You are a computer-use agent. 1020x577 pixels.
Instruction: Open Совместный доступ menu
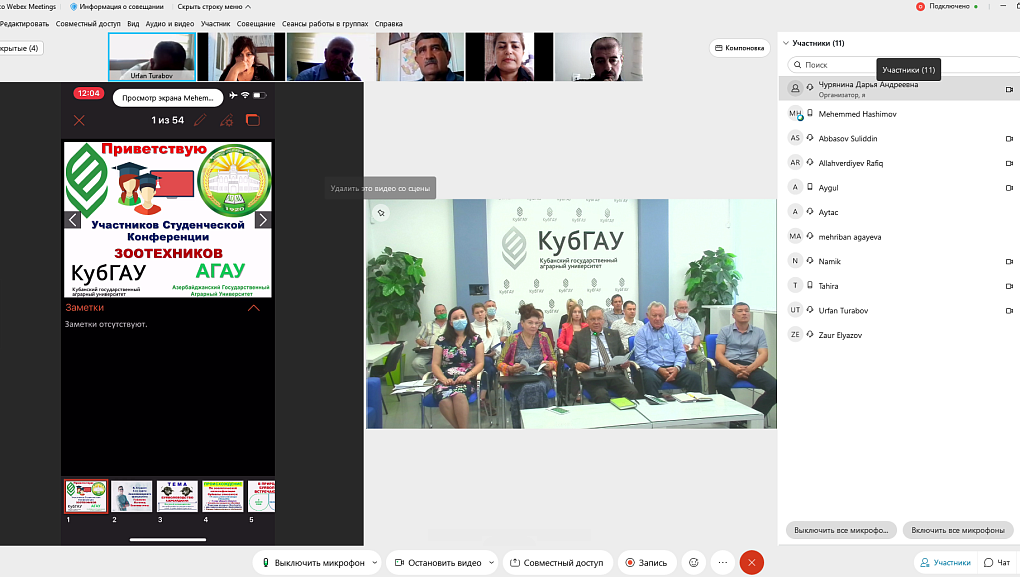(88, 23)
